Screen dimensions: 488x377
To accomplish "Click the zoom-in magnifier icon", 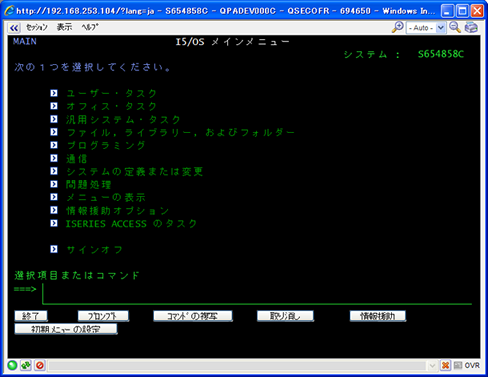I will [397, 27].
